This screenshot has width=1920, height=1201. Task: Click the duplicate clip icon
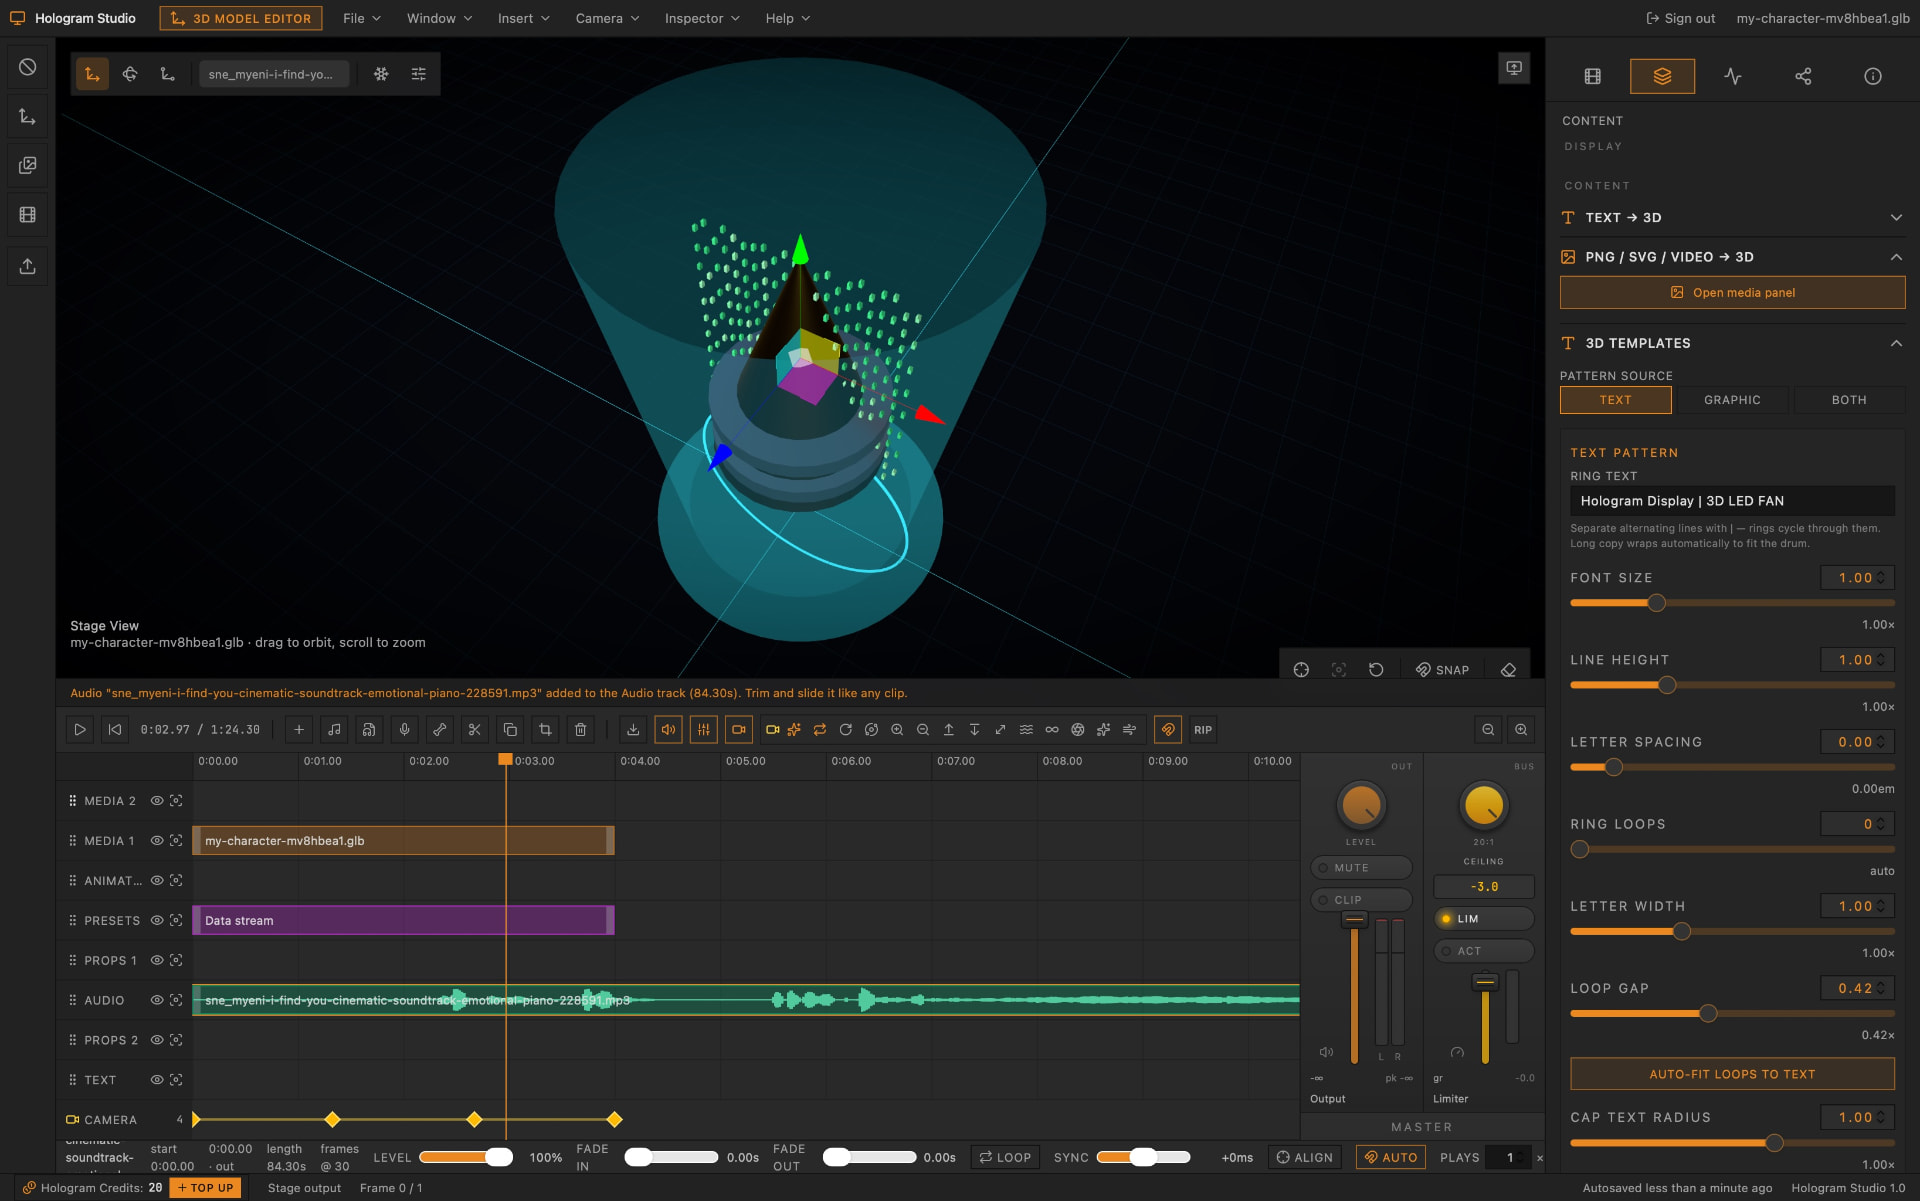(x=510, y=730)
